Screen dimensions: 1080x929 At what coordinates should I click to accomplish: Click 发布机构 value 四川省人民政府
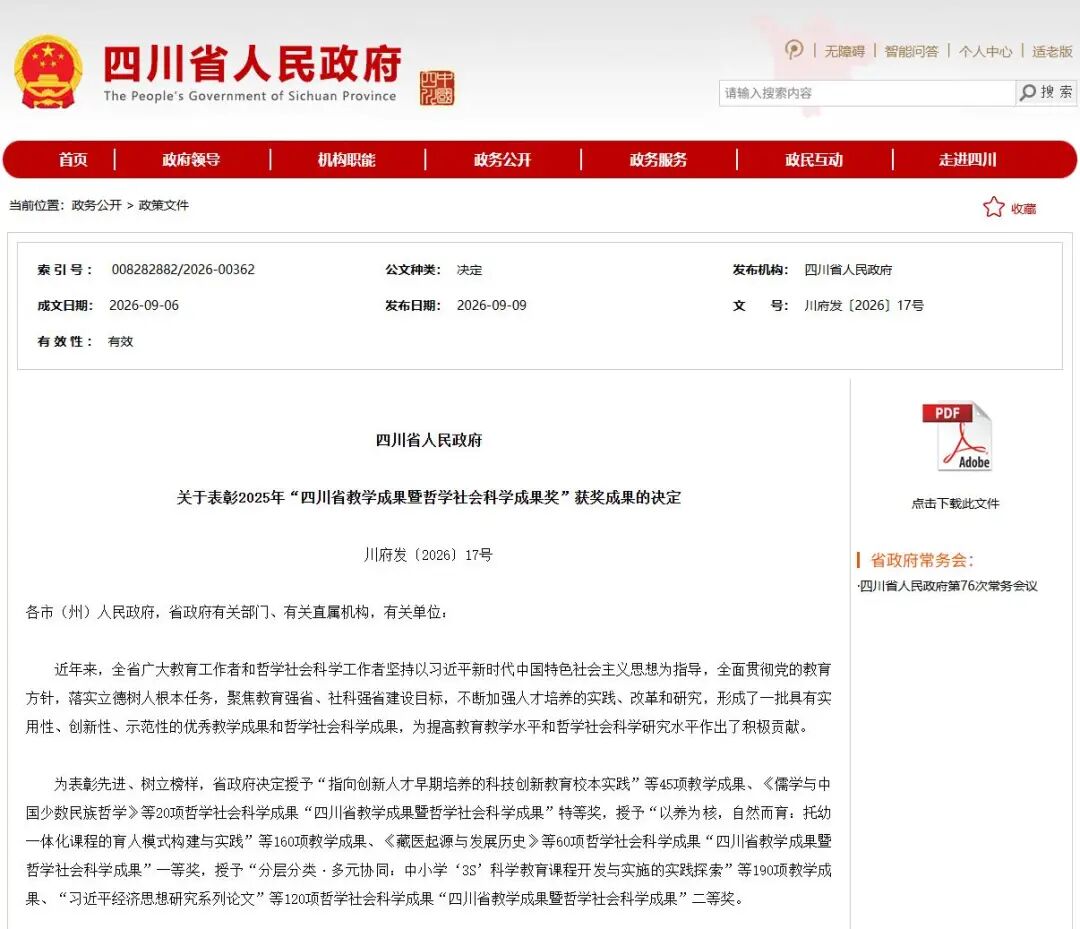click(x=848, y=270)
